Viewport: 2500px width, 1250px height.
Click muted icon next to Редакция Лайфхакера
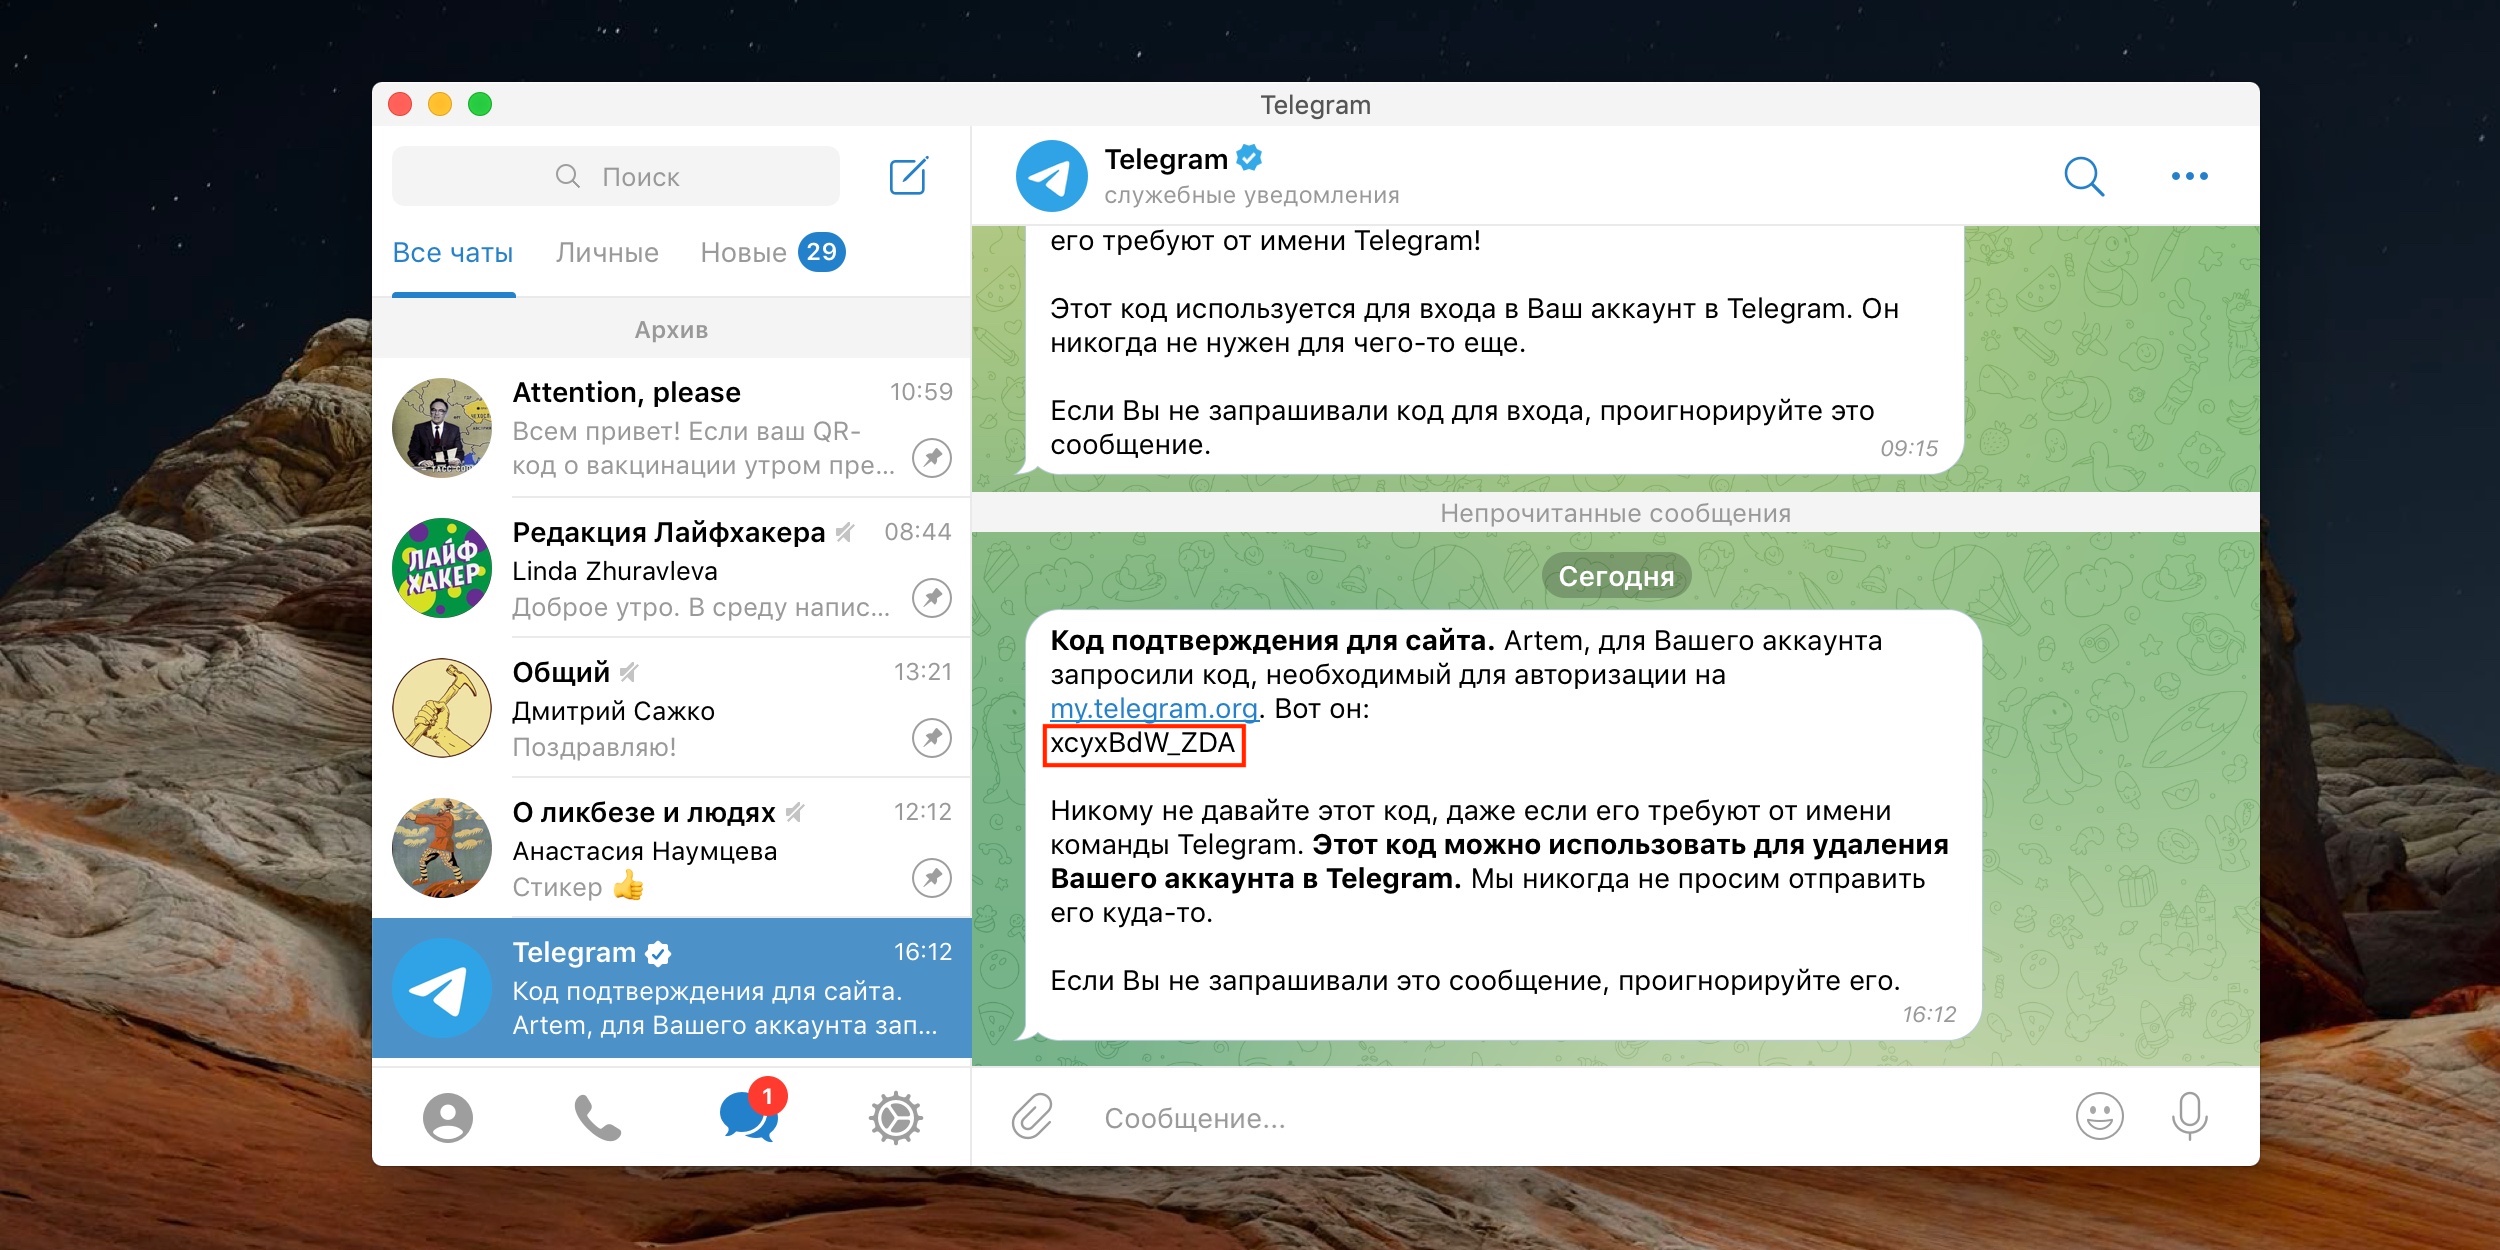coord(845,532)
